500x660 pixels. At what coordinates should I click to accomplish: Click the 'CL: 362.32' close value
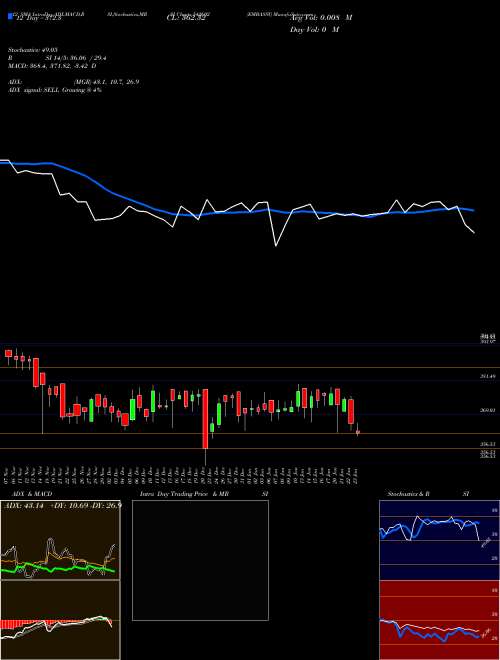[x=186, y=18]
